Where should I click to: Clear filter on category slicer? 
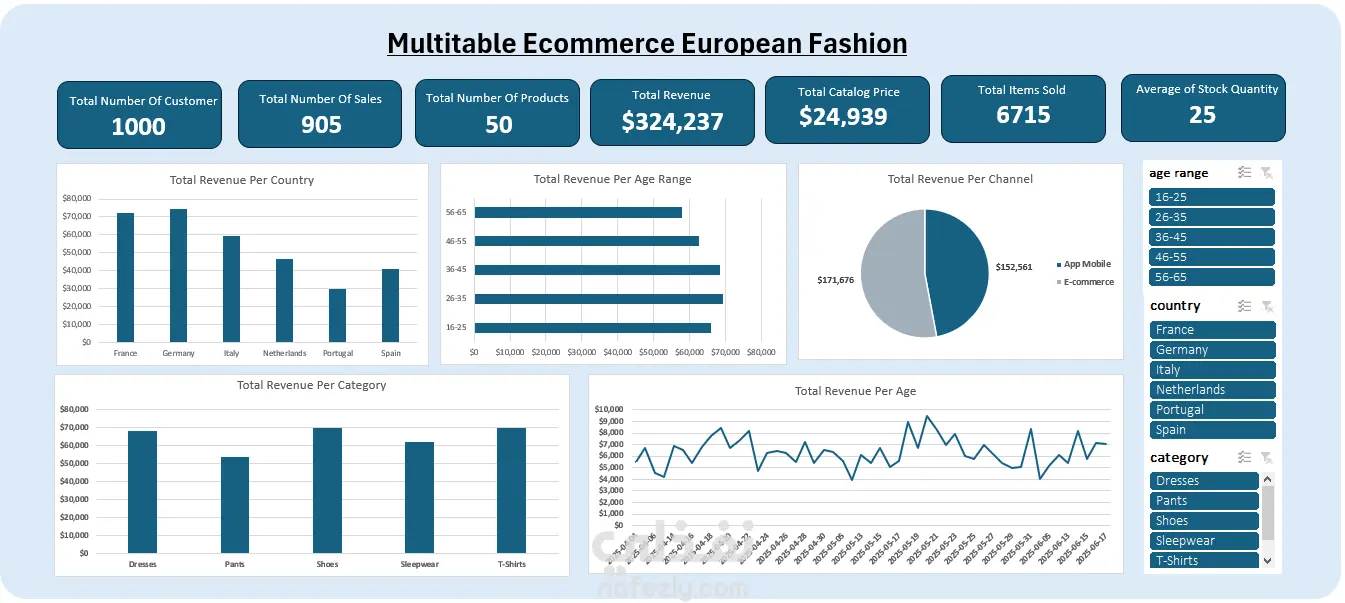(1266, 457)
